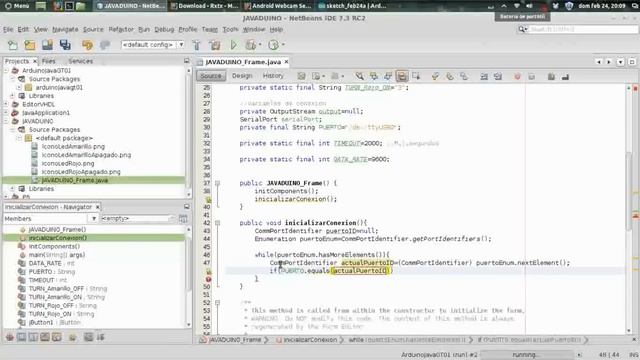Switch to the Download Rxtx browser window in taskbar
This screenshot has height=360, width=640.
pyautogui.click(x=204, y=6)
